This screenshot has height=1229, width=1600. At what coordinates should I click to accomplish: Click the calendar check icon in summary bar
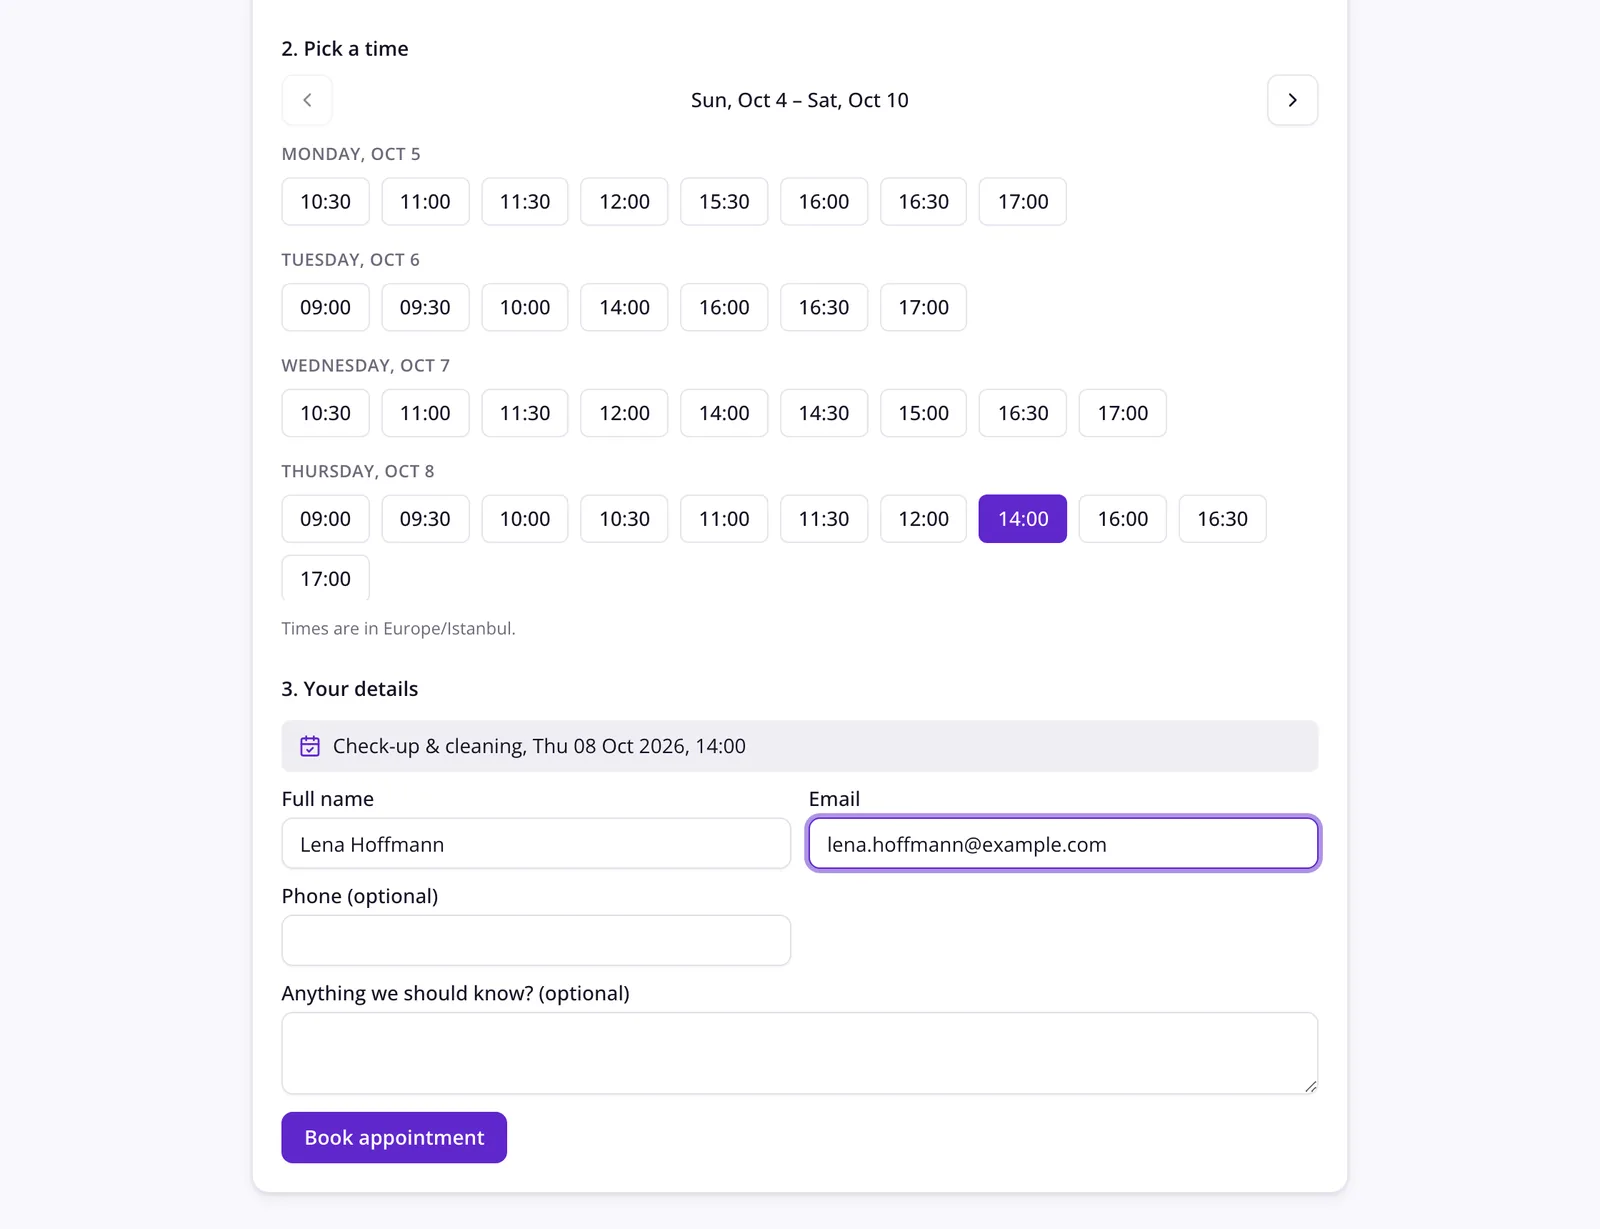tap(310, 746)
